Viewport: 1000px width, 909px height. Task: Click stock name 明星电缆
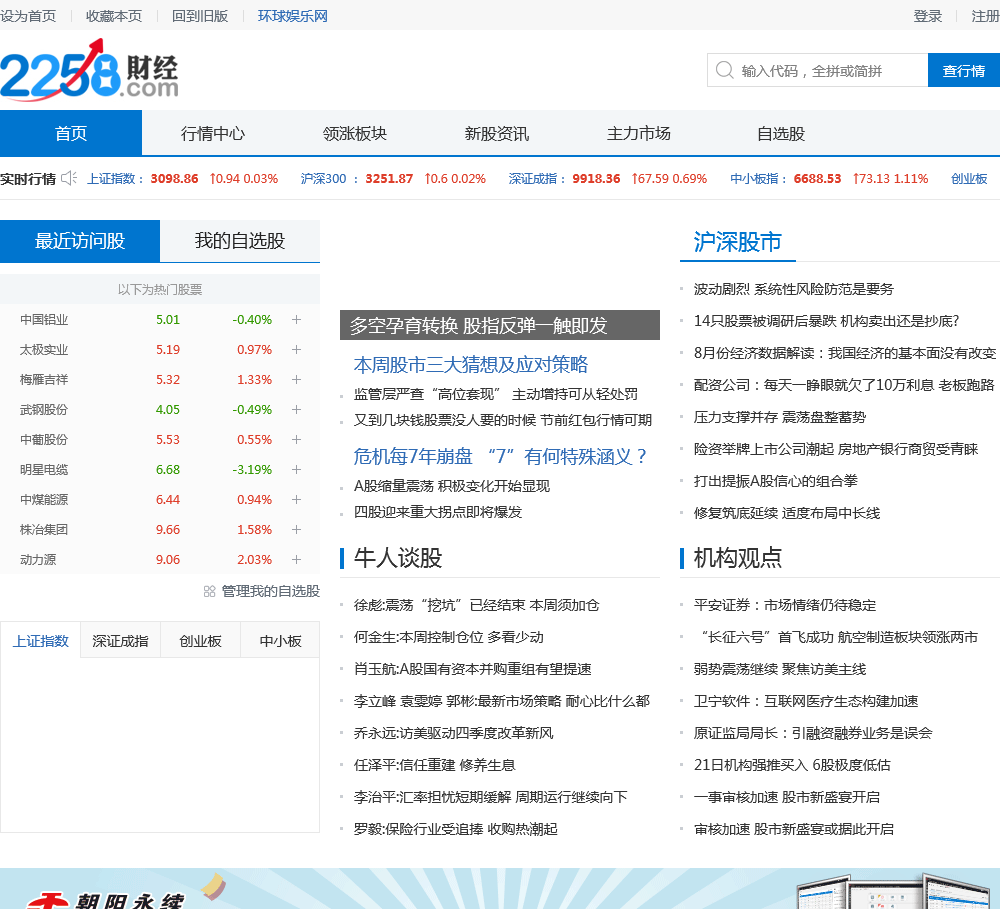click(x=44, y=469)
